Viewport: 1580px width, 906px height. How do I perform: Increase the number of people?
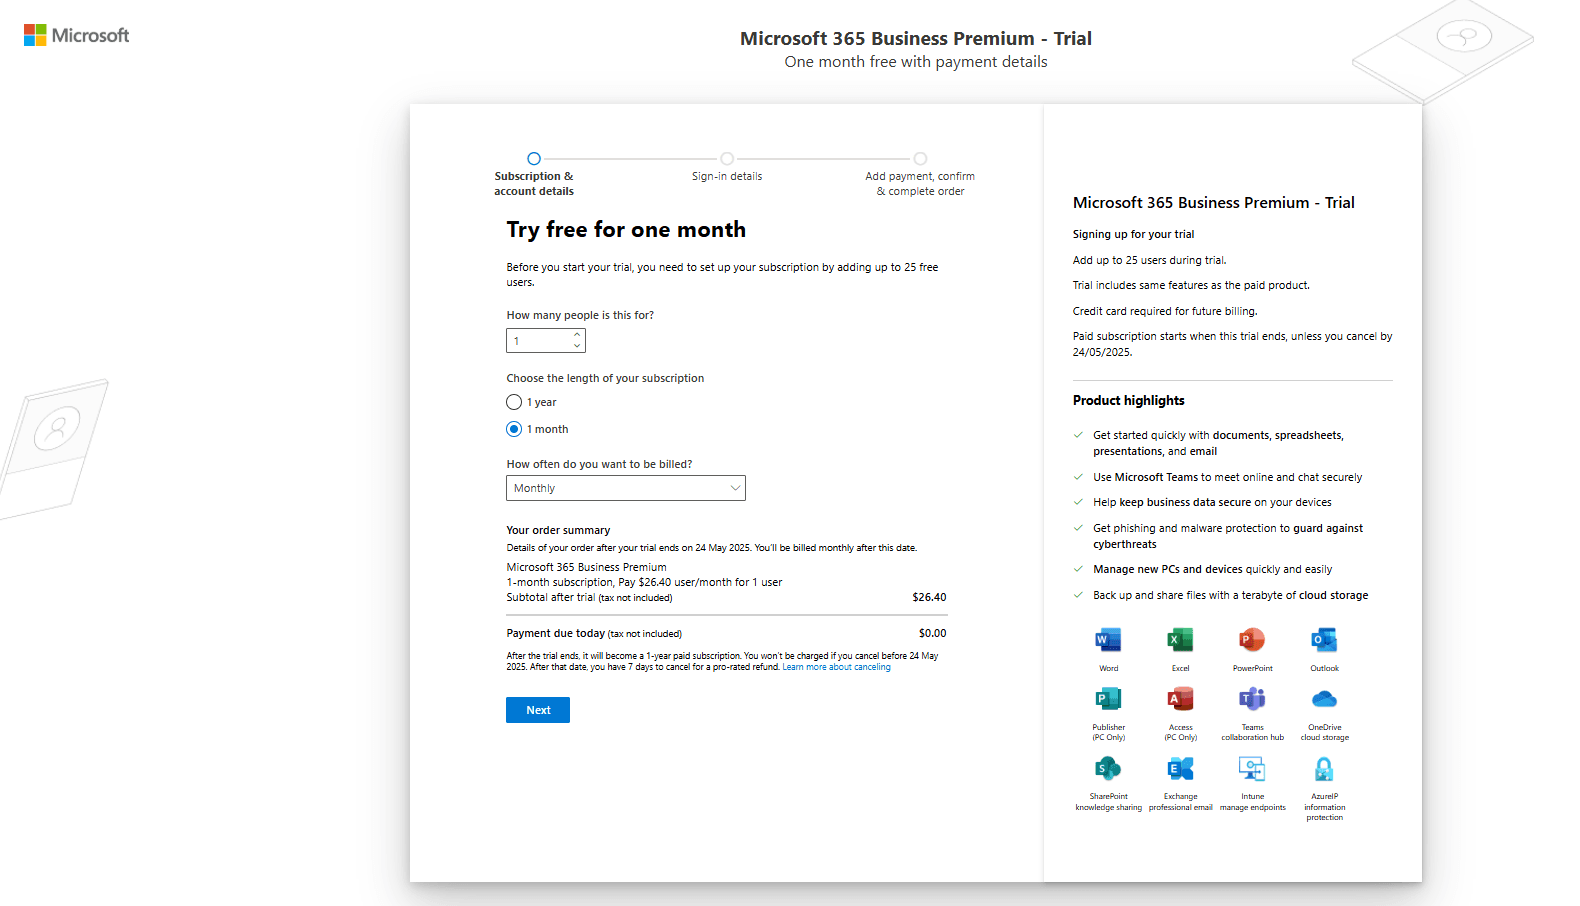(x=577, y=336)
